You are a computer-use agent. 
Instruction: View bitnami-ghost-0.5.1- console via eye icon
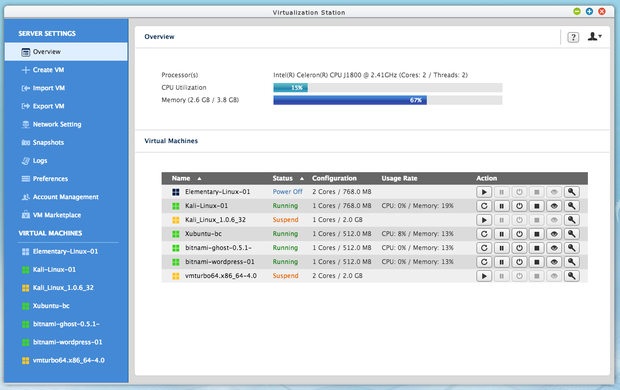tap(554, 248)
